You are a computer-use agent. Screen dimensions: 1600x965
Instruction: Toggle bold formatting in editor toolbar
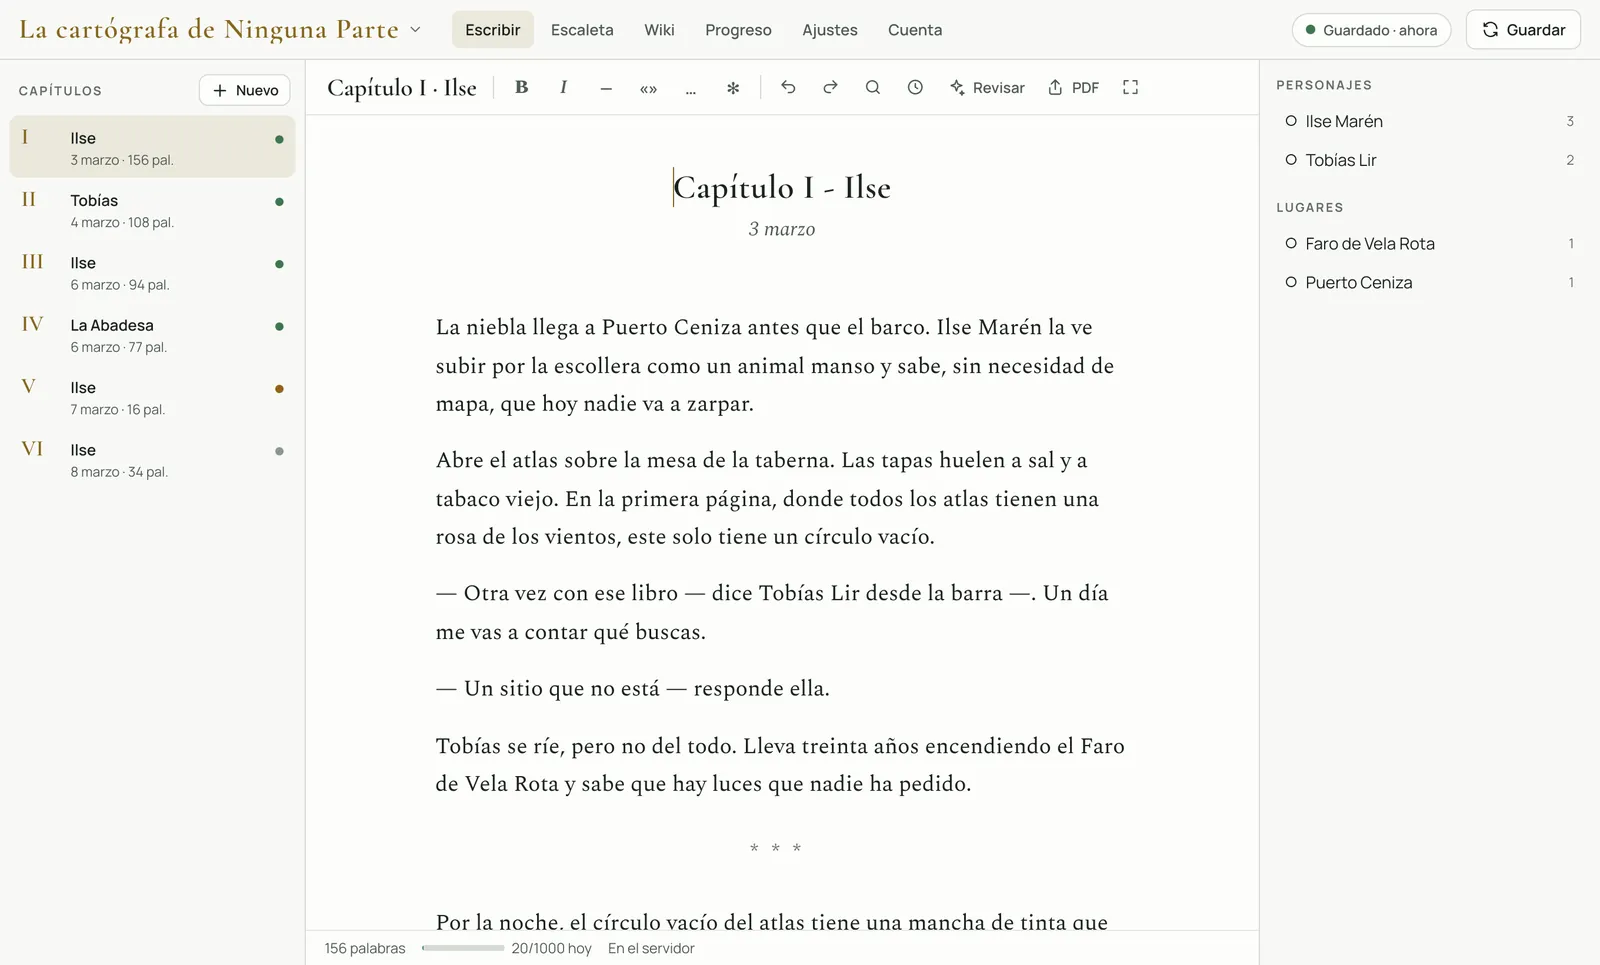pyautogui.click(x=521, y=88)
